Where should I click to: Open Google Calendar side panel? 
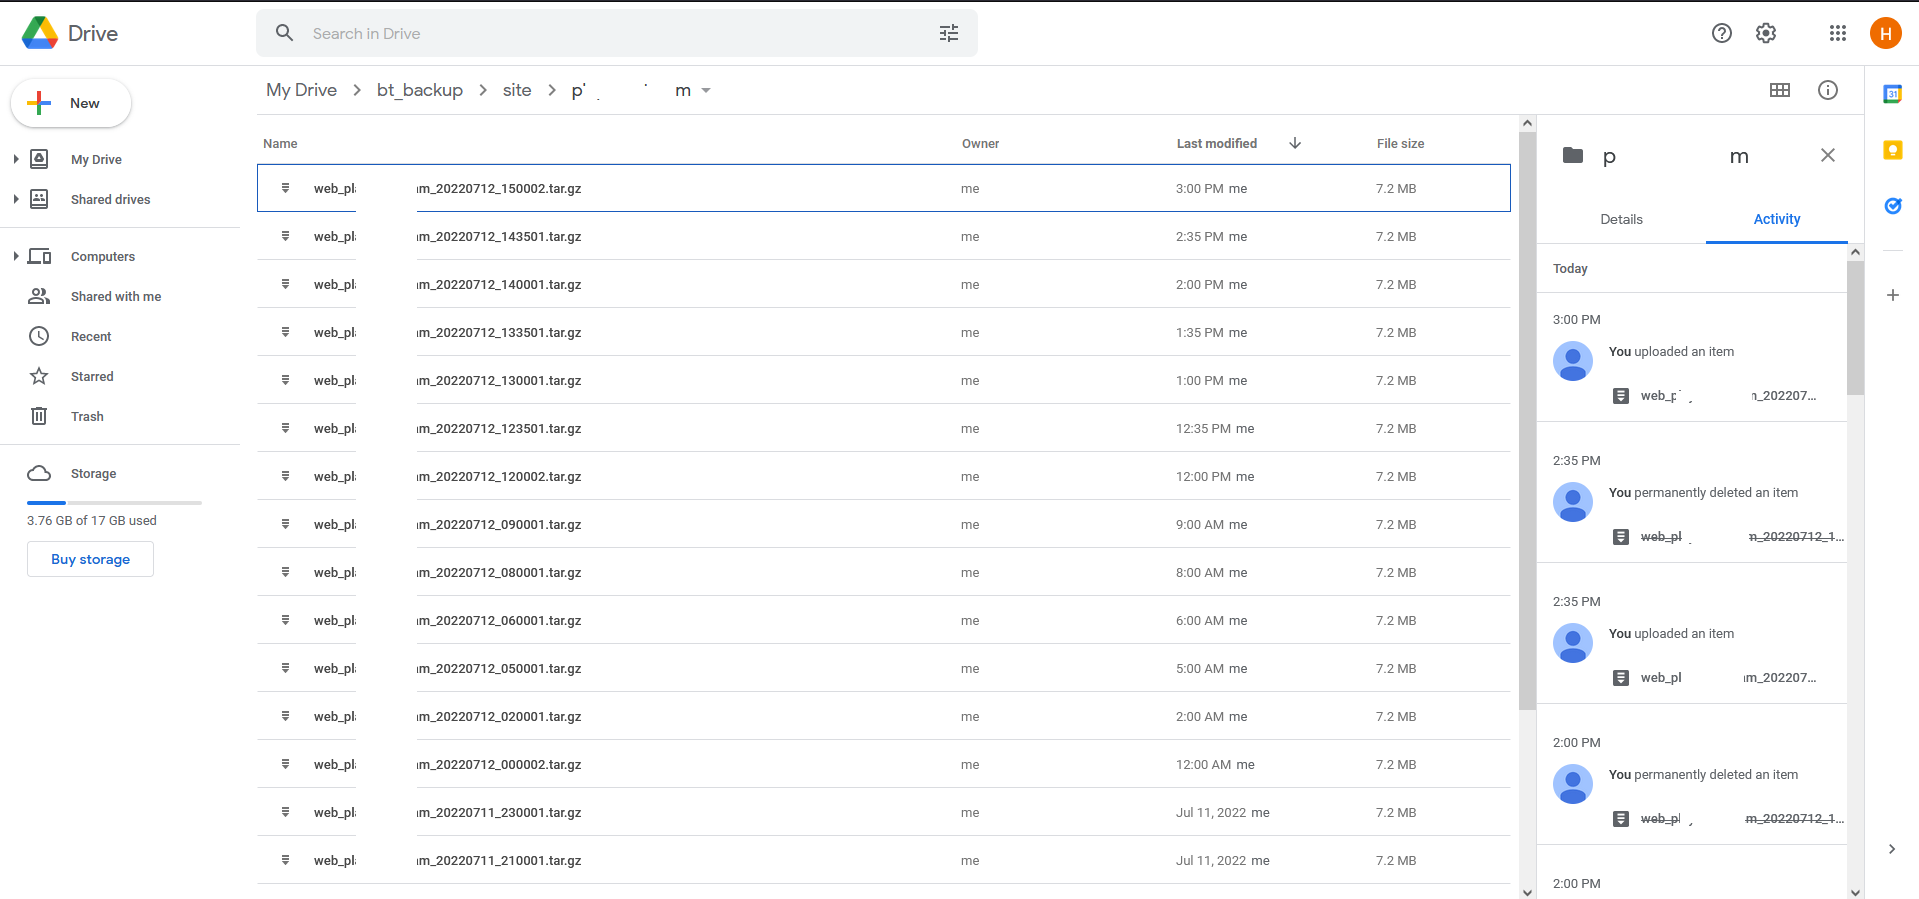[1892, 94]
